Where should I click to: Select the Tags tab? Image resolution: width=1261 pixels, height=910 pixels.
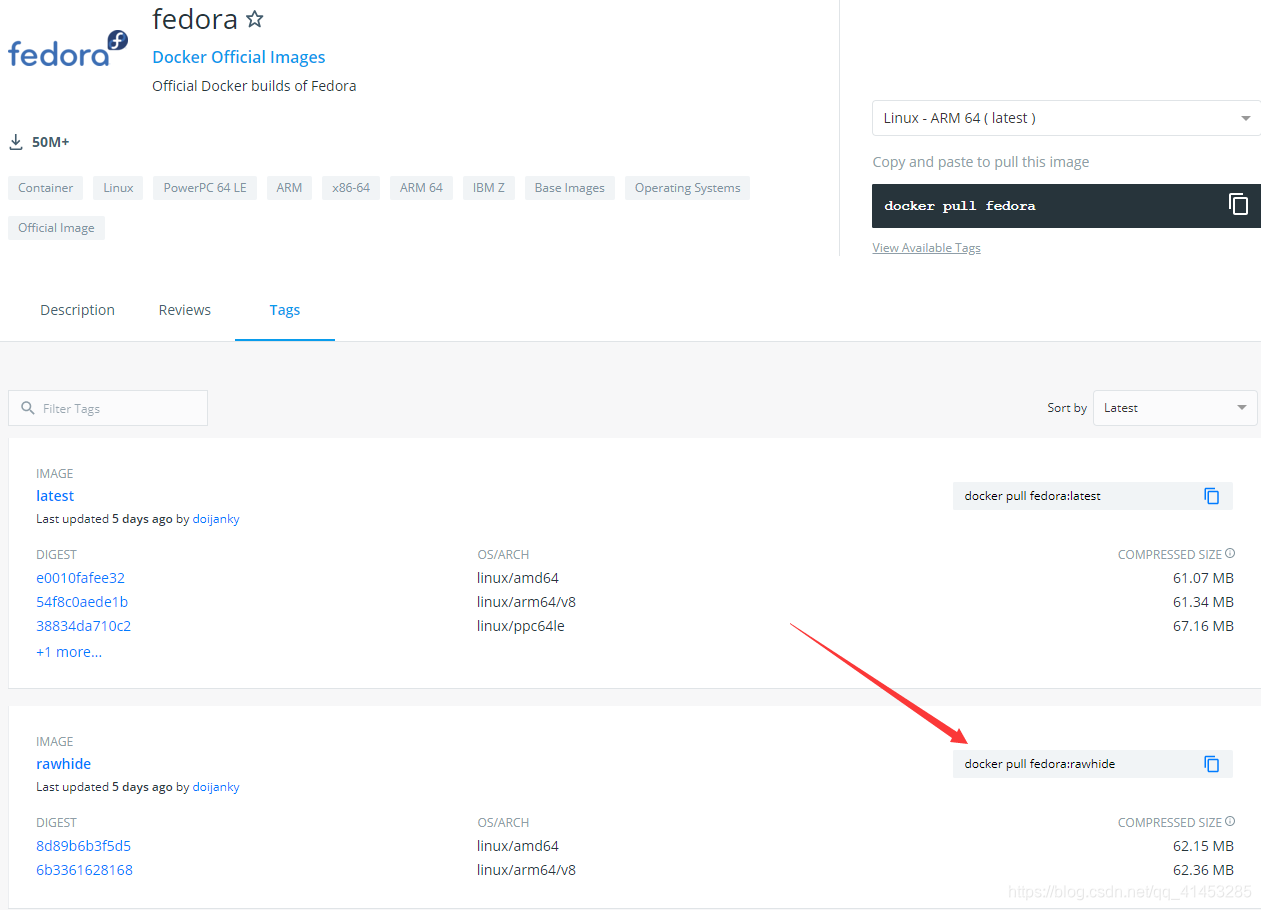tap(285, 310)
